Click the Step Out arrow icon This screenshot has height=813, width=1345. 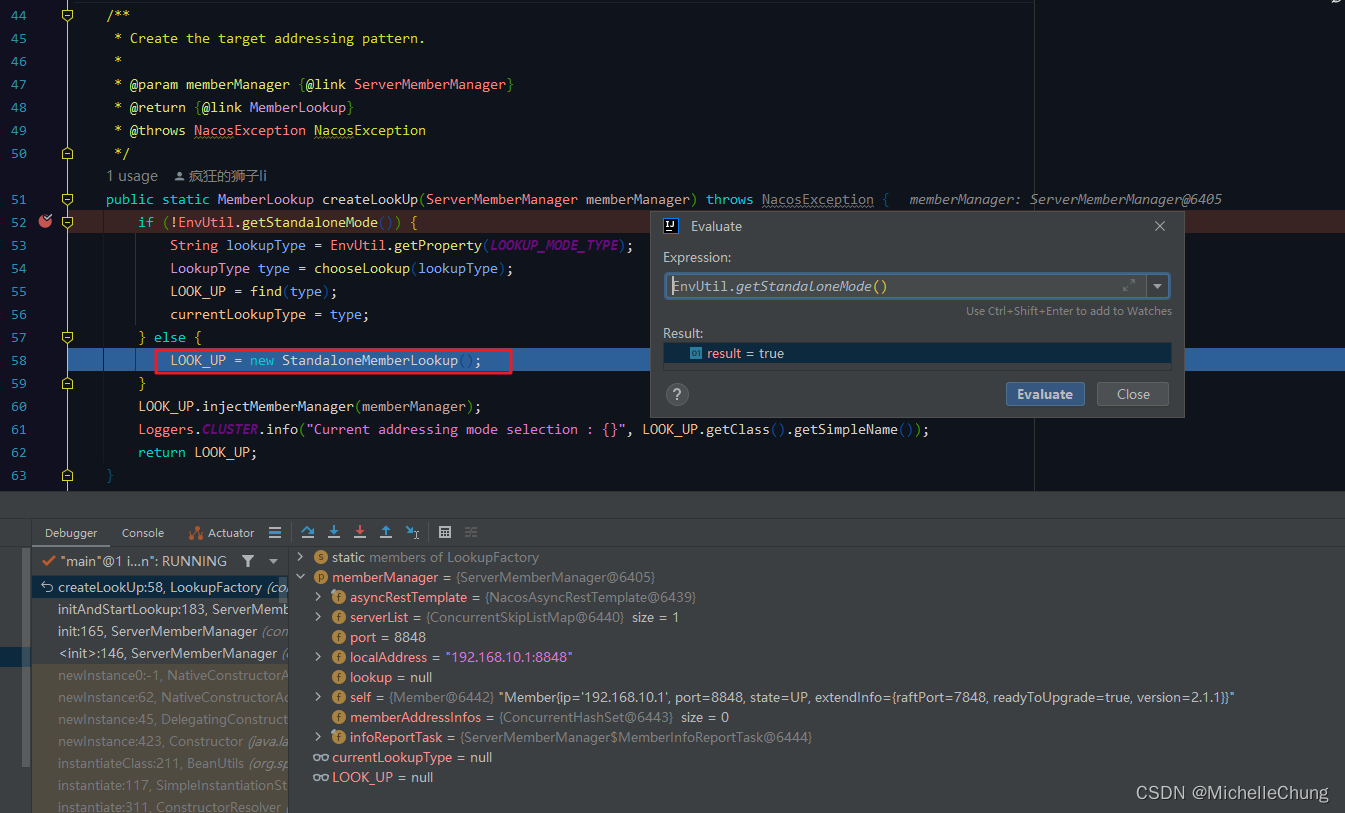pyautogui.click(x=386, y=532)
